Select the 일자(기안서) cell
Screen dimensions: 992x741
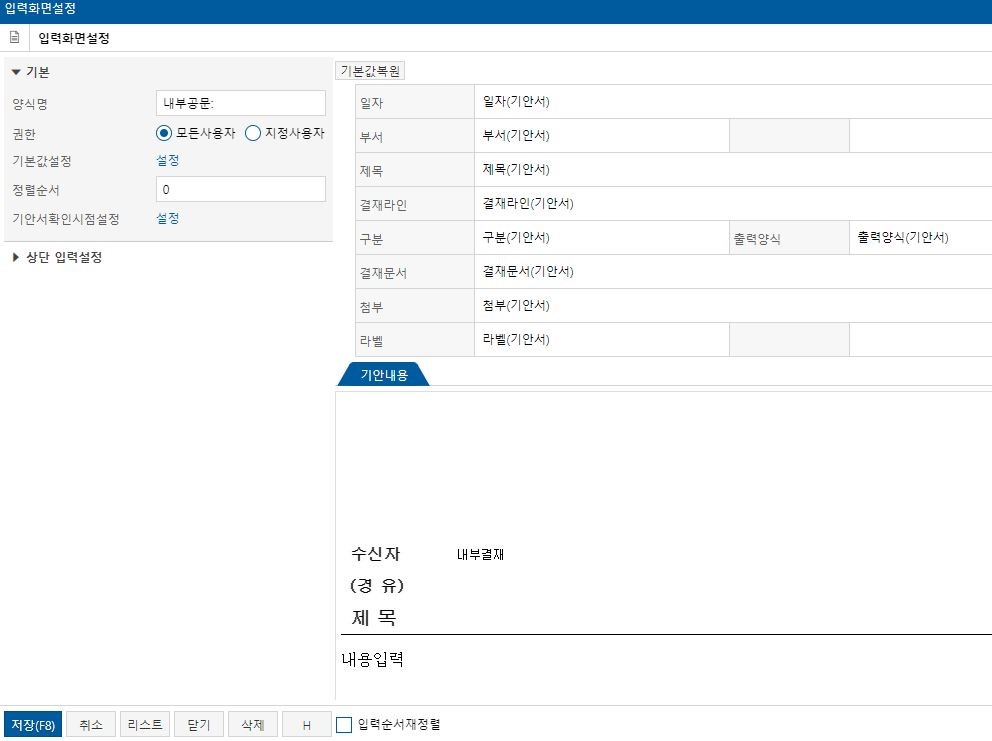coord(733,101)
